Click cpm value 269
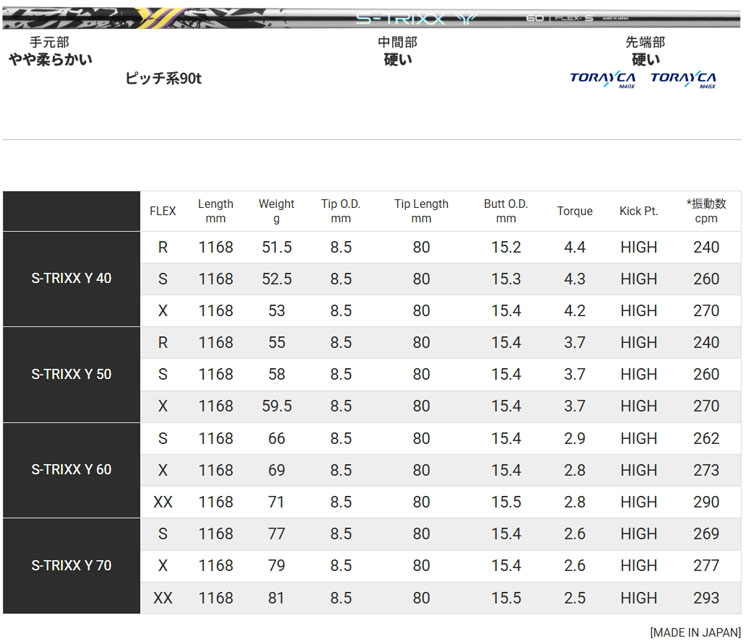 (x=706, y=534)
